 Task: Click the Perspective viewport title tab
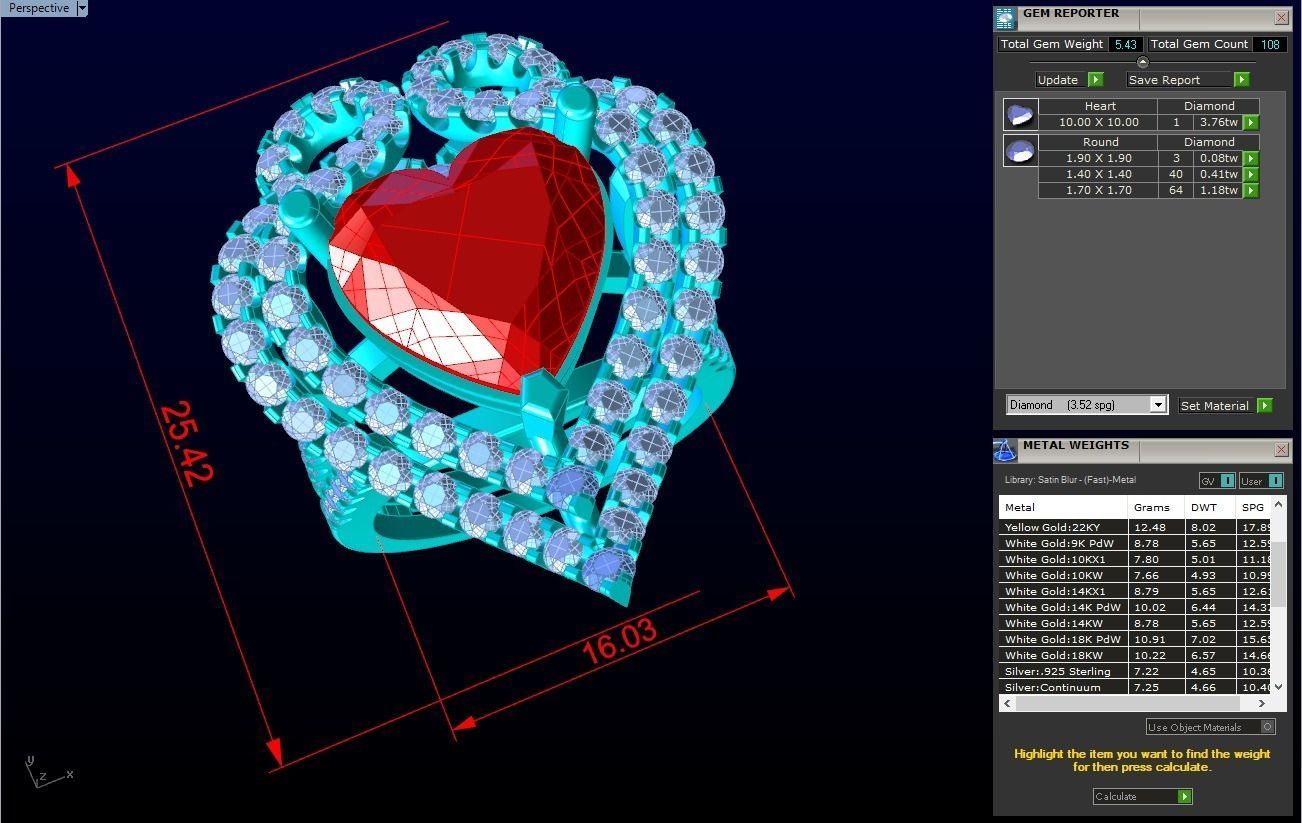[39, 8]
